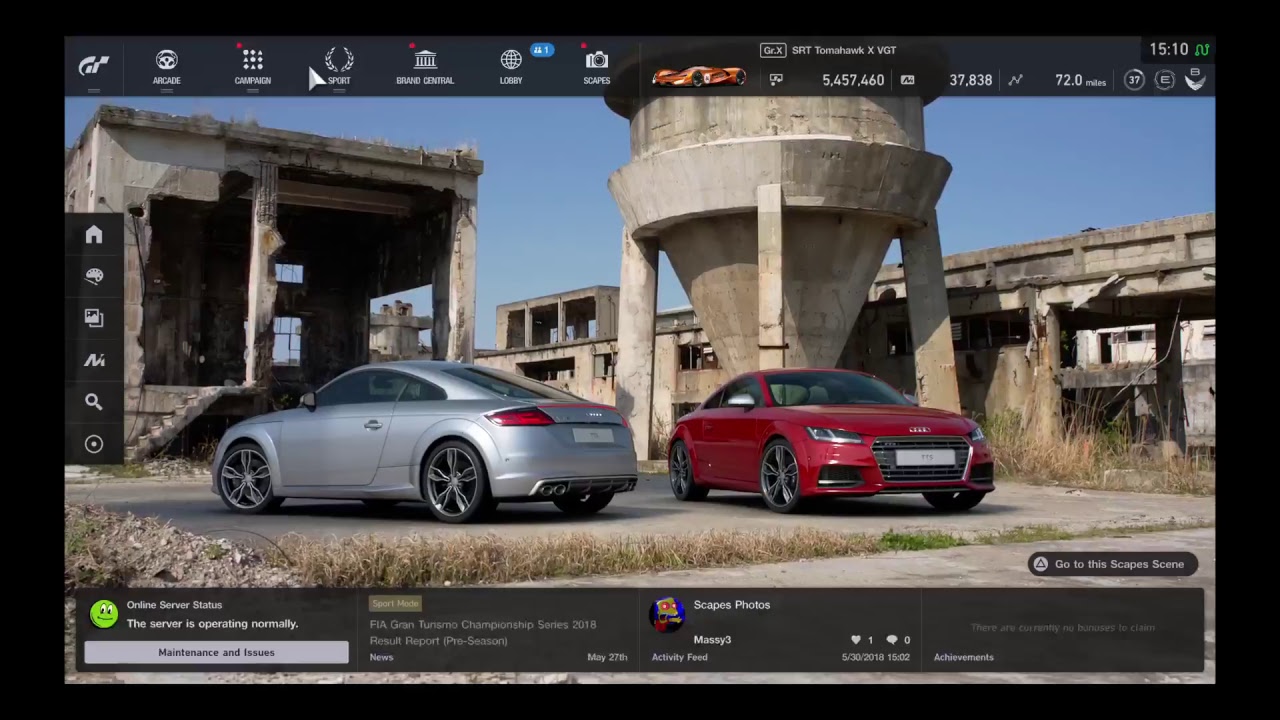Click the Sport Mode news tag

point(395,603)
